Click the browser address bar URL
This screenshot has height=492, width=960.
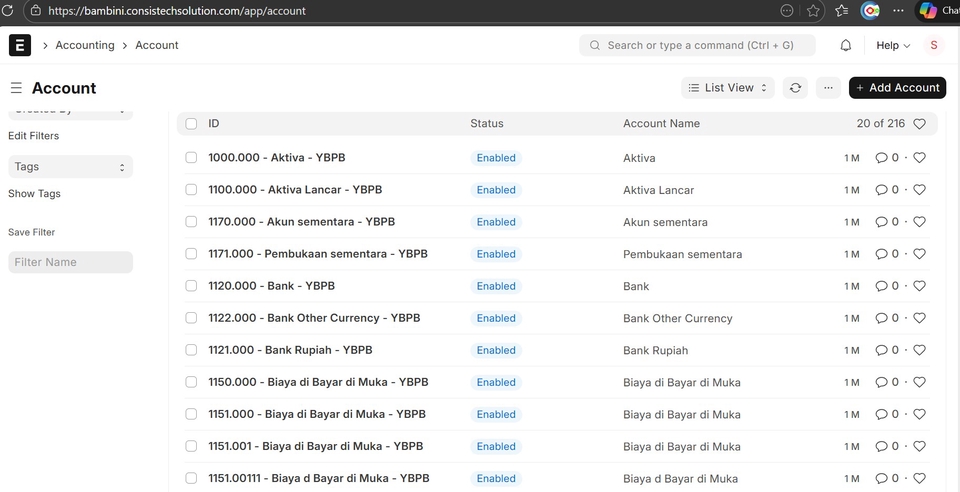tap(177, 10)
